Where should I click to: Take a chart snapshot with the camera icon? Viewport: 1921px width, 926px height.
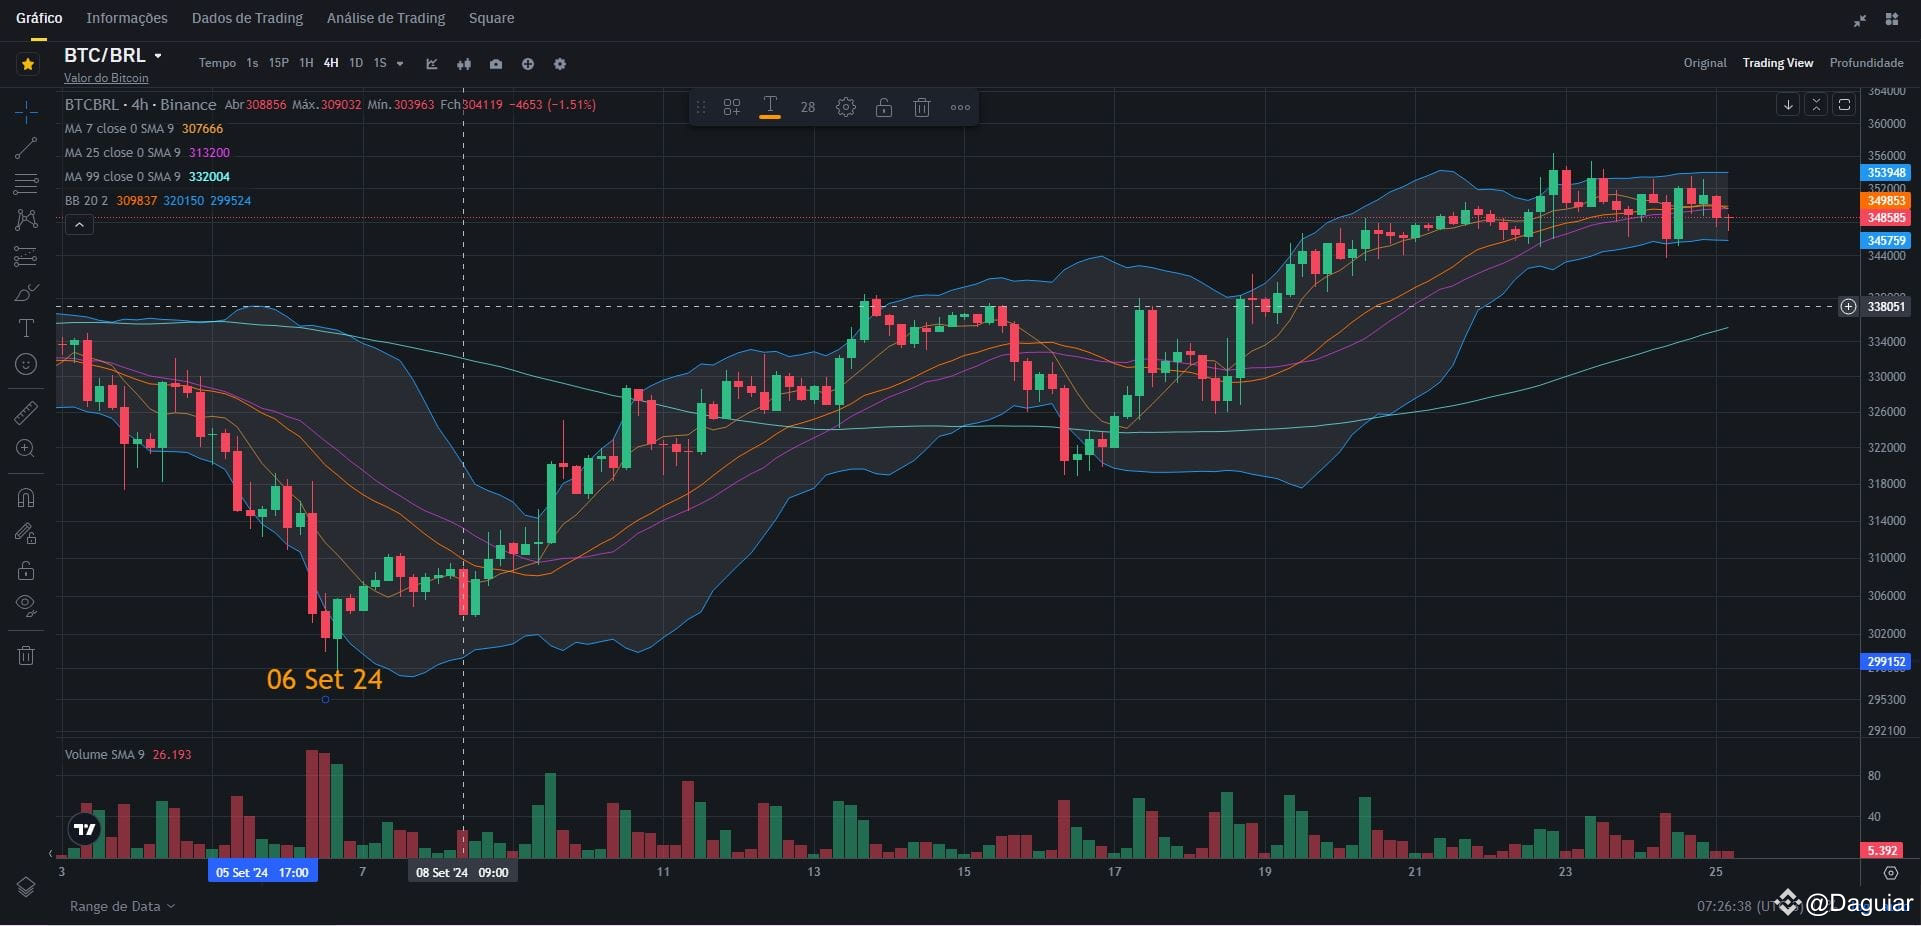(496, 63)
